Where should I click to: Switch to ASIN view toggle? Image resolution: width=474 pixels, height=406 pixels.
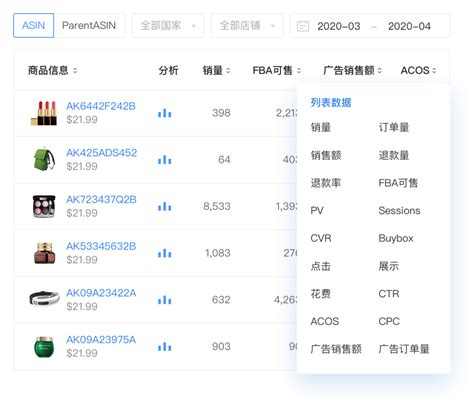[x=33, y=25]
